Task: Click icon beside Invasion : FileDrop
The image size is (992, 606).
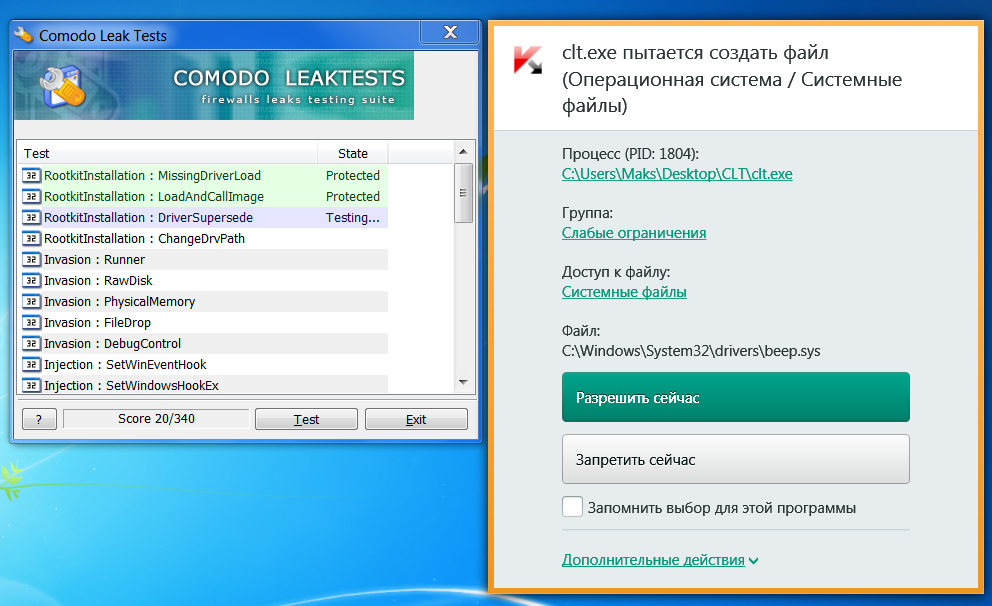Action: [31, 323]
